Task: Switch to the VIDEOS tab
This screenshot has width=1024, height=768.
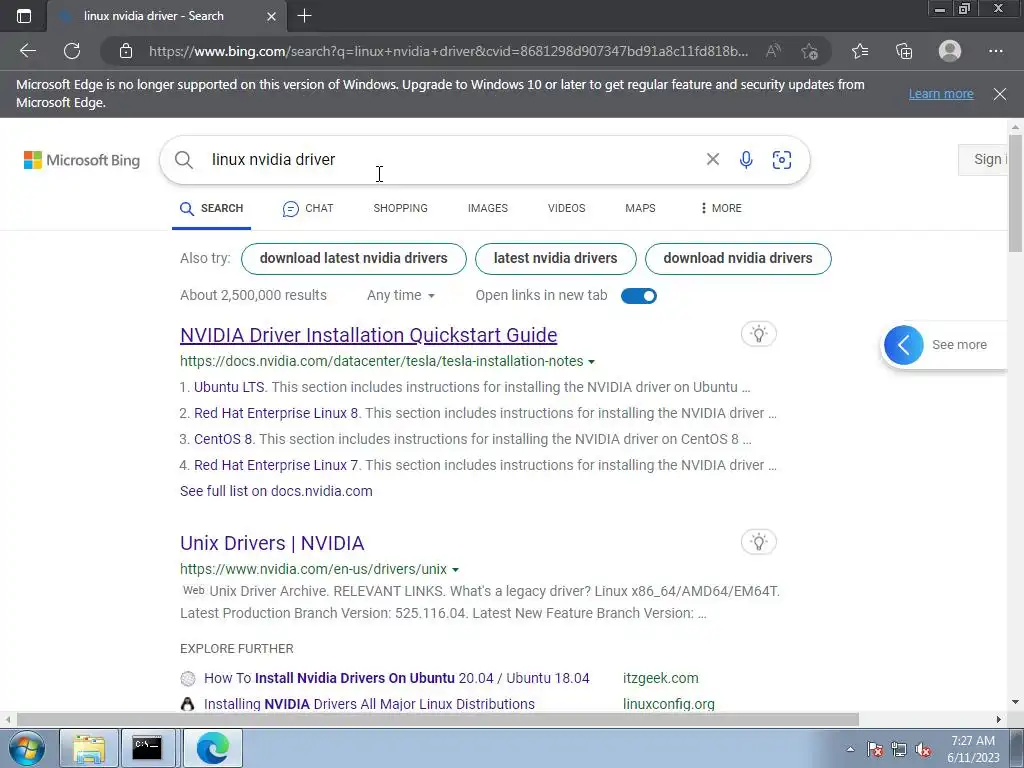Action: 566,208
